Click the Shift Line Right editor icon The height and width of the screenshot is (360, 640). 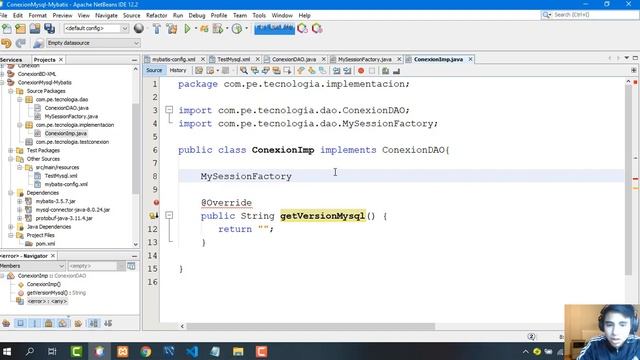tap(347, 71)
